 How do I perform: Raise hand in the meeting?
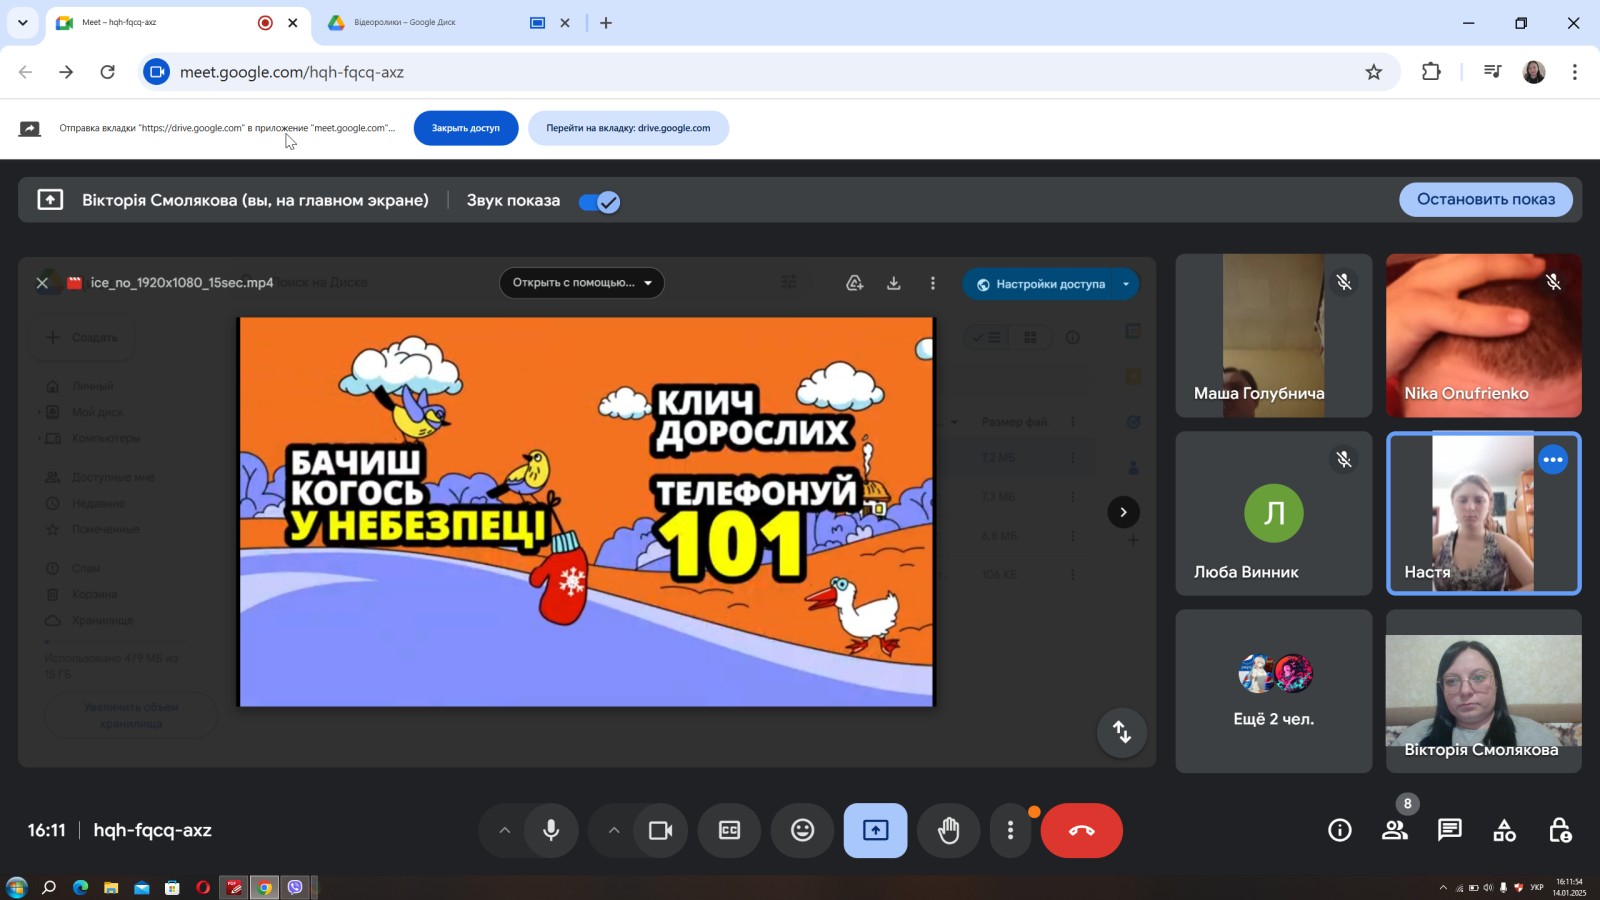coord(948,830)
